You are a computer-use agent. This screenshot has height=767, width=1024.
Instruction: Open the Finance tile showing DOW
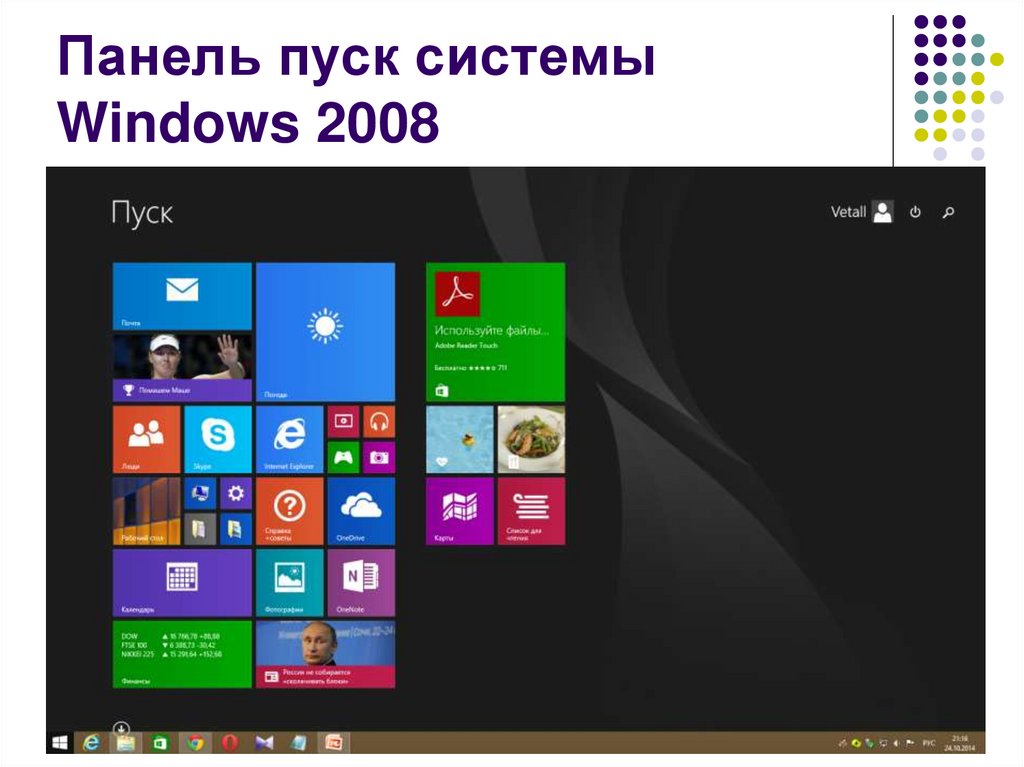click(182, 654)
